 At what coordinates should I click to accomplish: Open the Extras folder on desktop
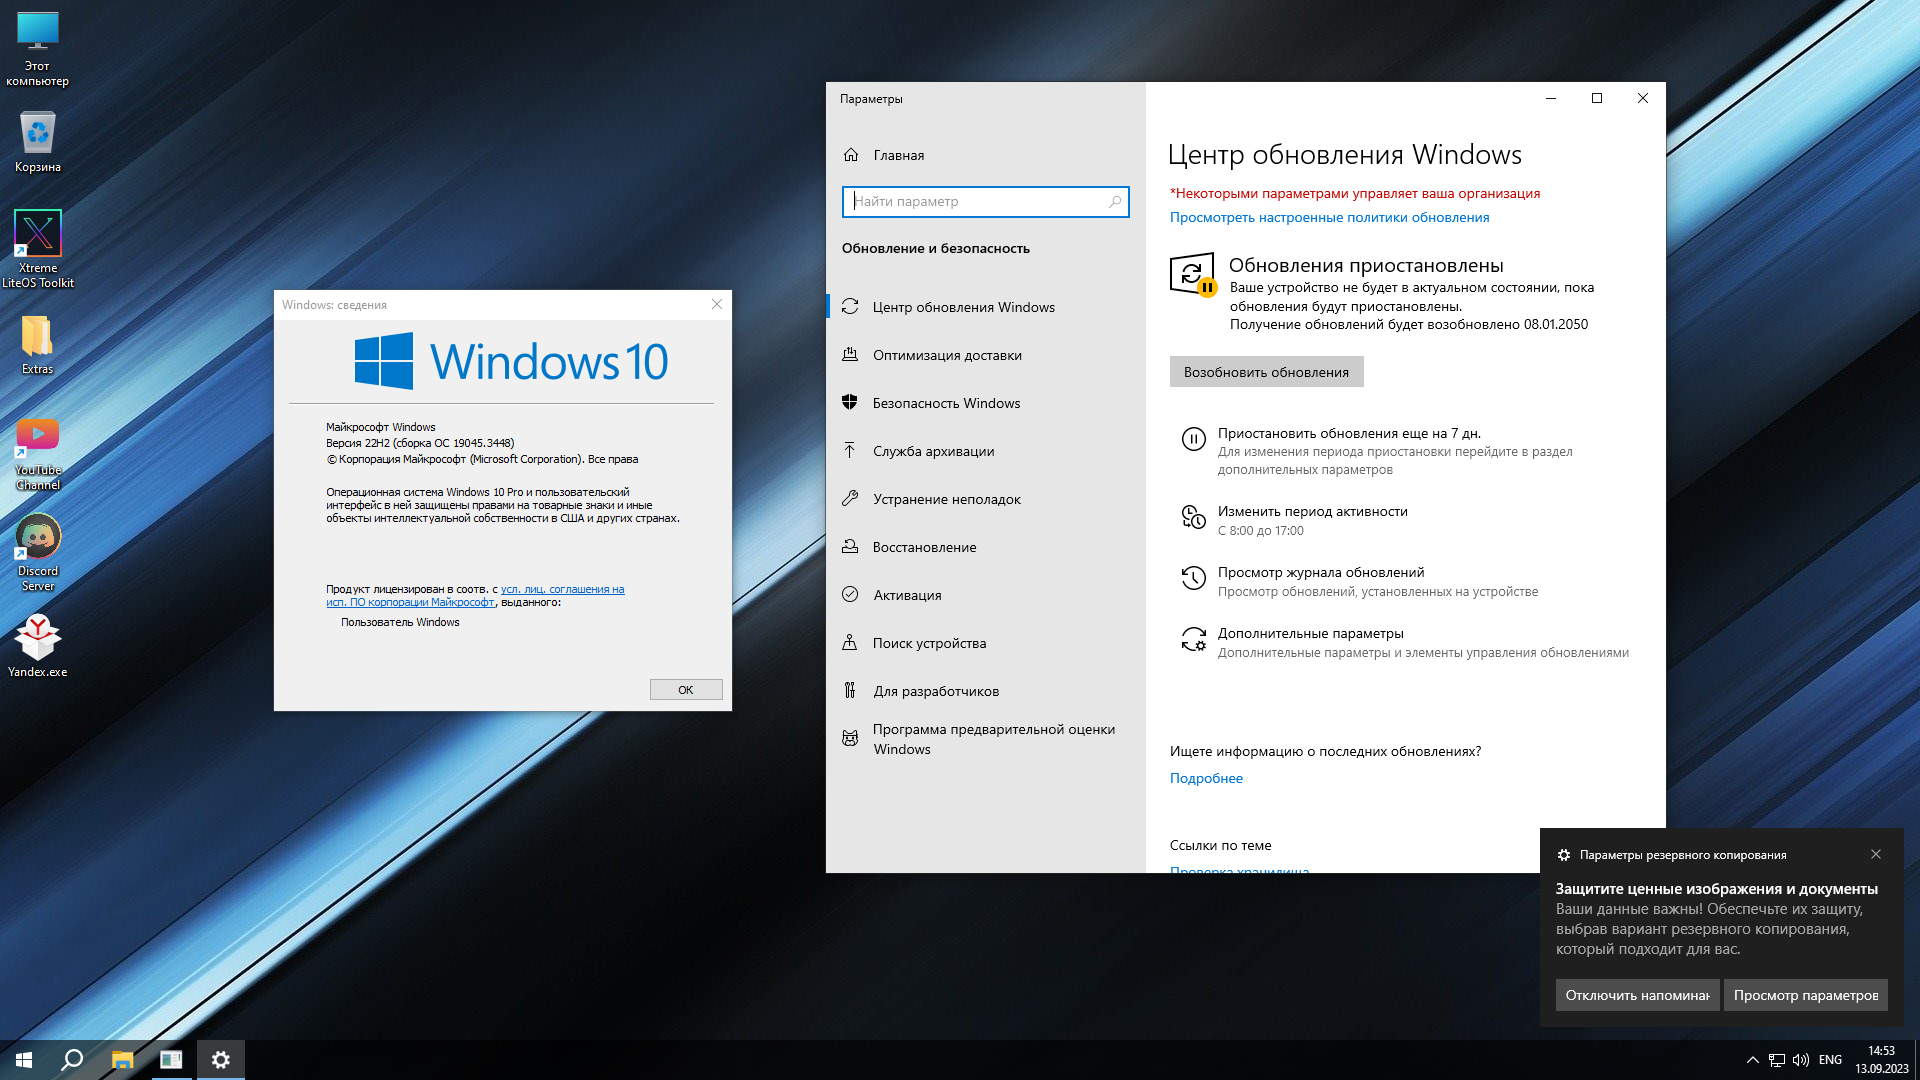point(38,337)
